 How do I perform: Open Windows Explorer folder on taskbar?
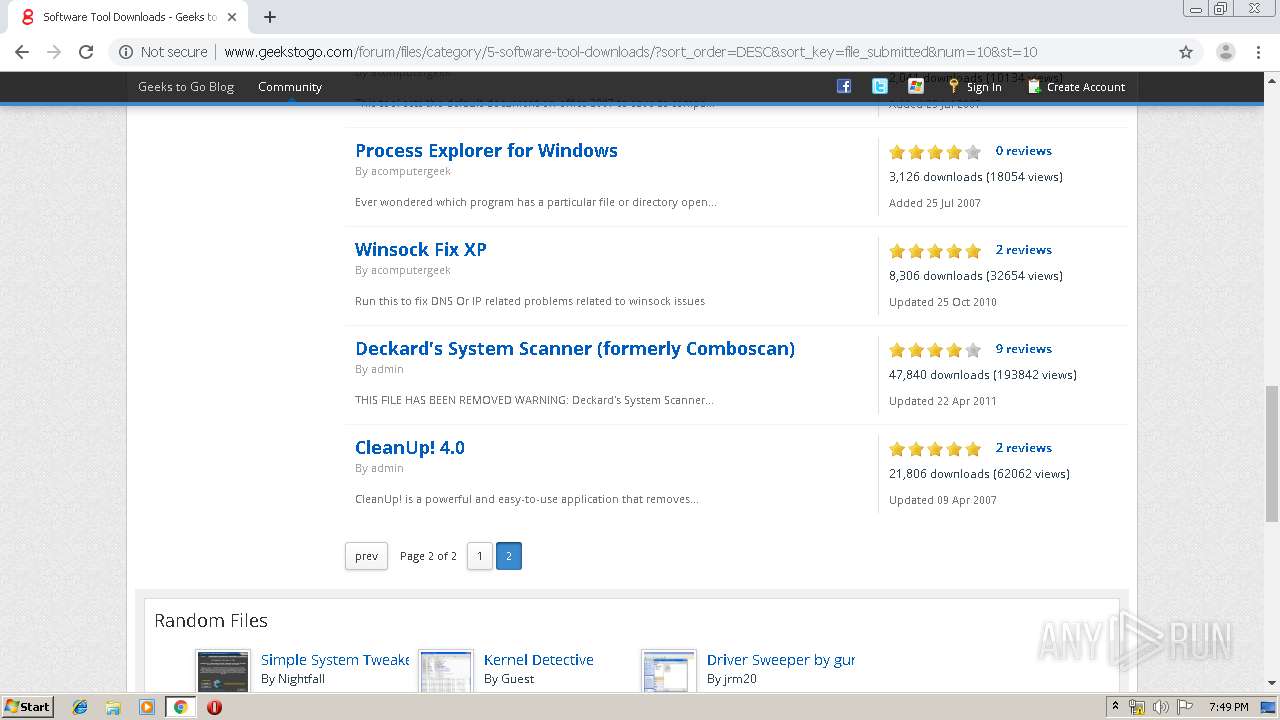pyautogui.click(x=113, y=707)
